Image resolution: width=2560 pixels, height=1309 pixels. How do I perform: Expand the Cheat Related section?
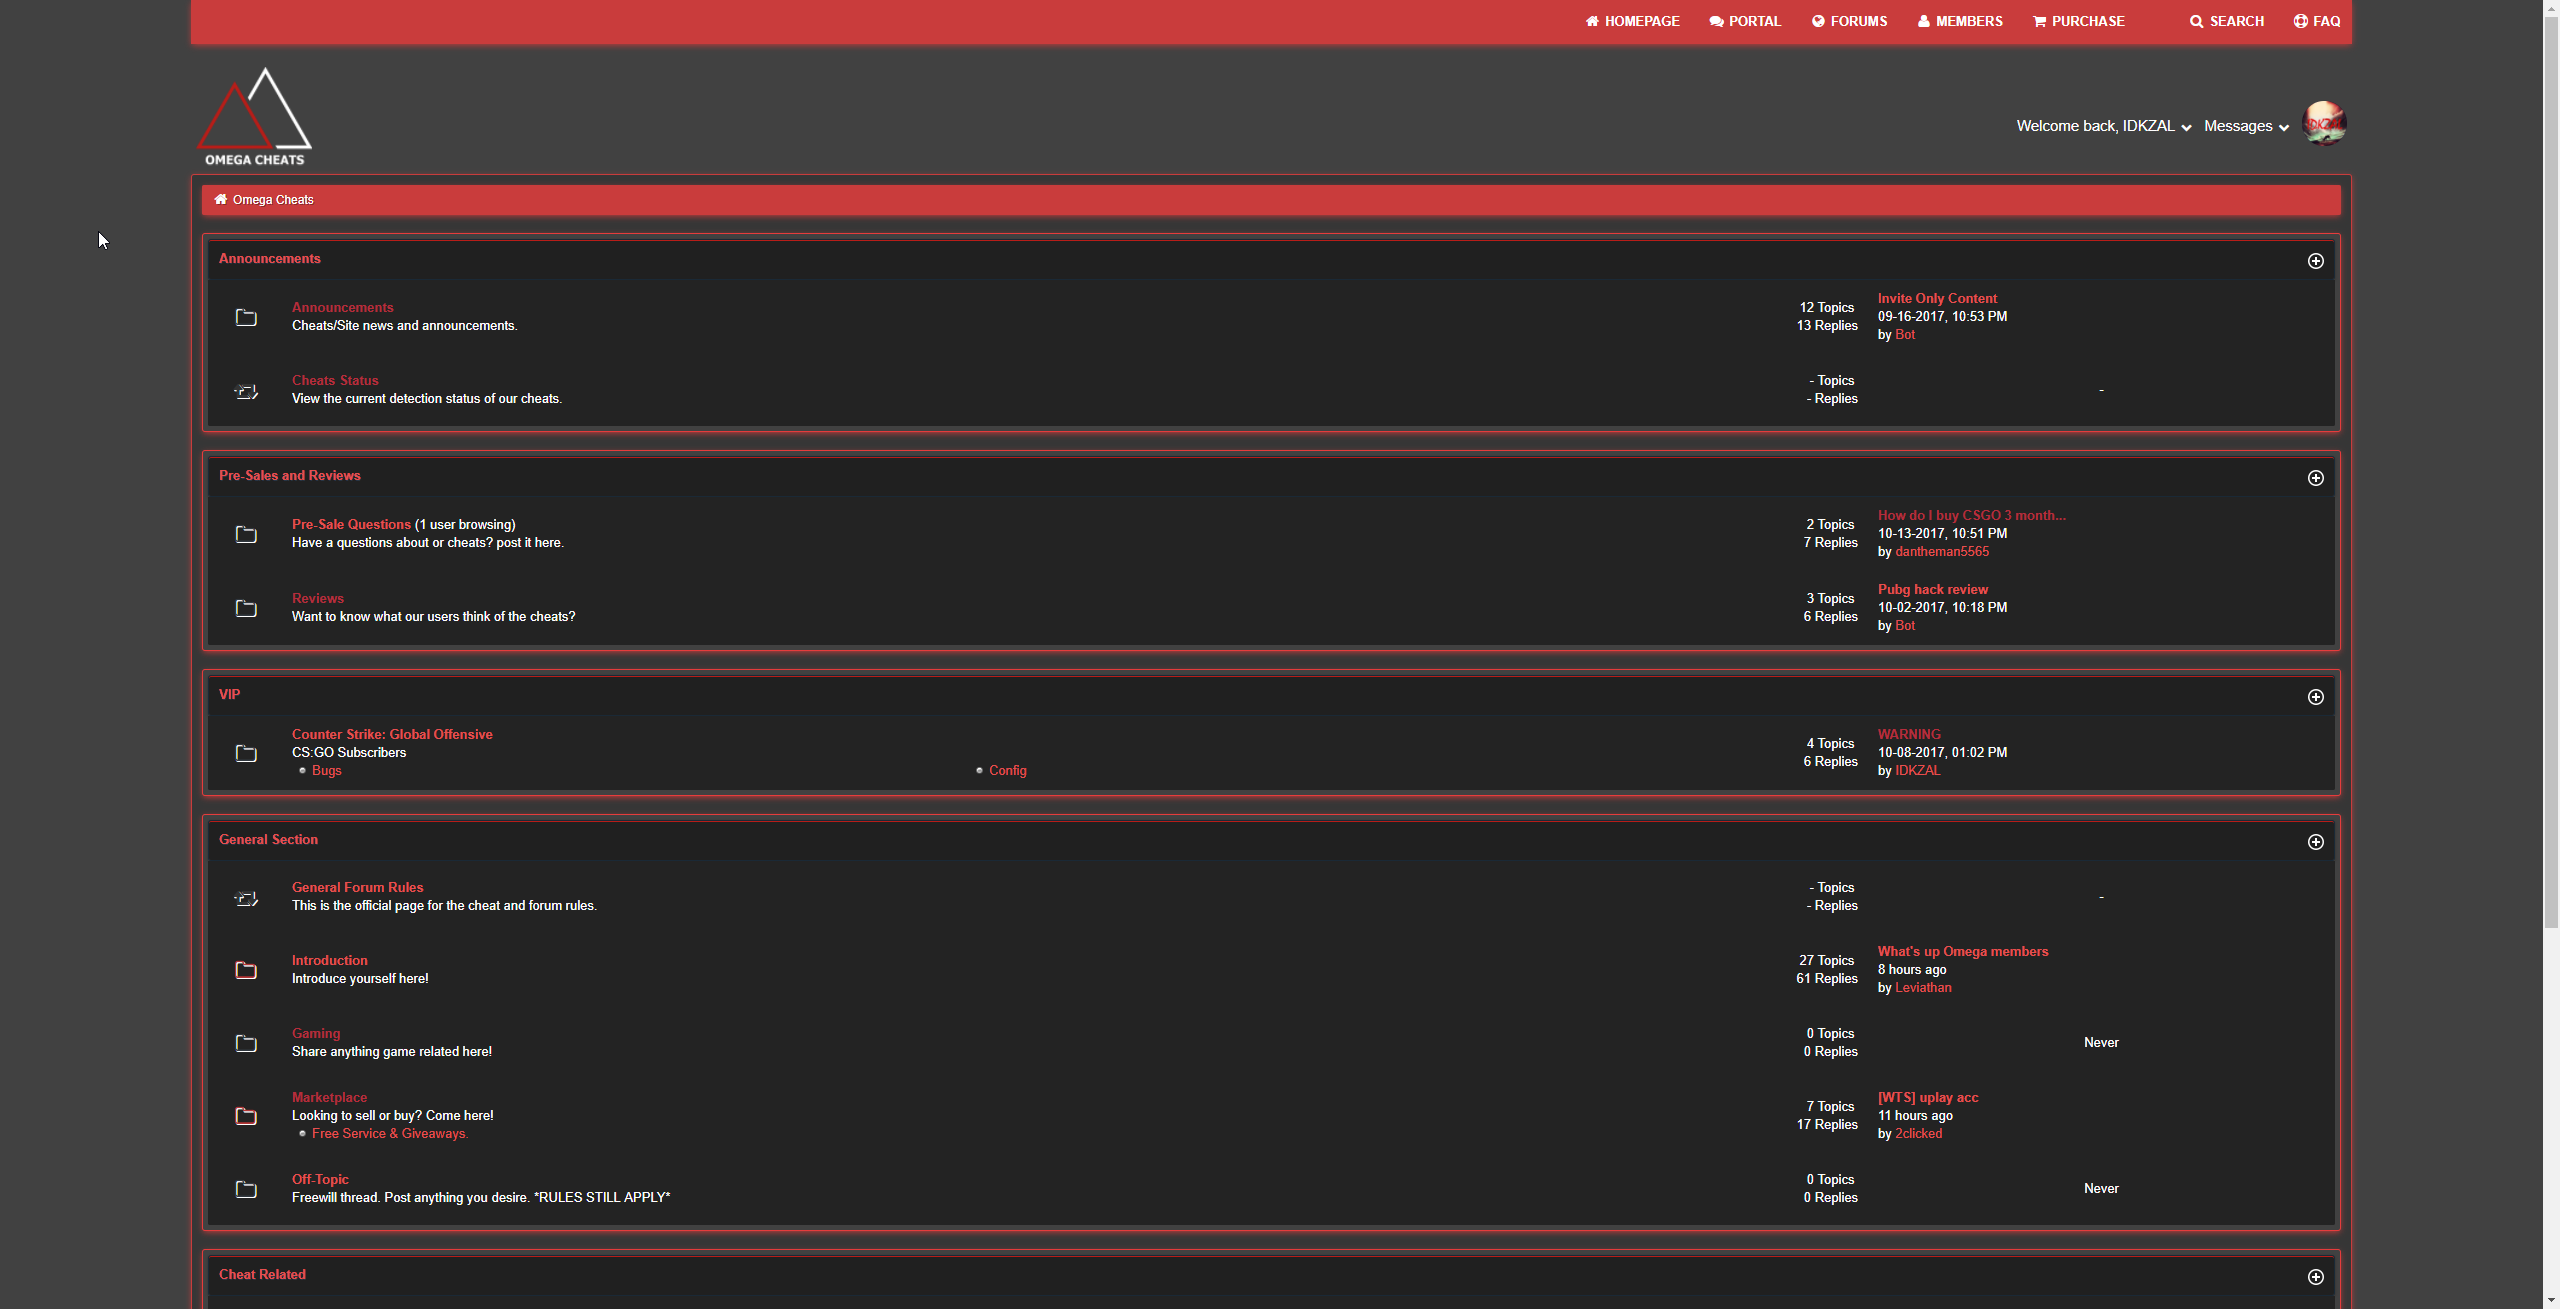[2316, 1276]
